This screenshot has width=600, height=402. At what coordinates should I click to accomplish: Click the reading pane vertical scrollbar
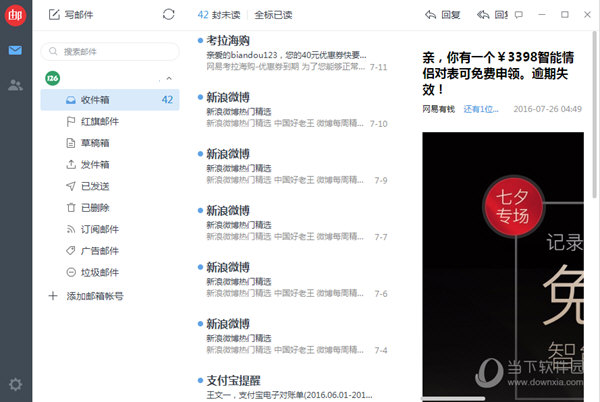(594, 115)
